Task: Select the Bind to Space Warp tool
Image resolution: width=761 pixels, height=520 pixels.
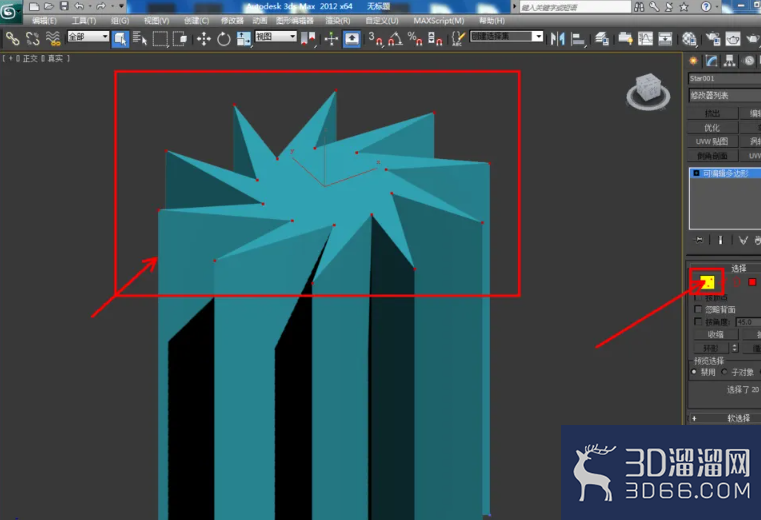Action: [53, 38]
